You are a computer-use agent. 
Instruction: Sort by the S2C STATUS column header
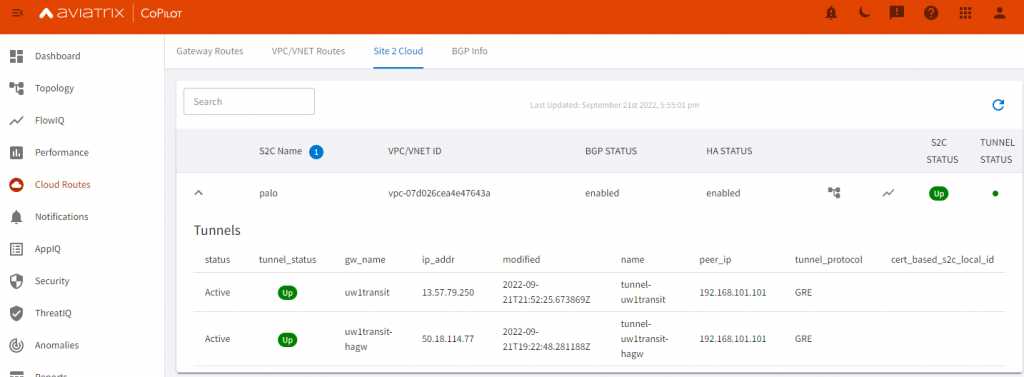tap(942, 151)
